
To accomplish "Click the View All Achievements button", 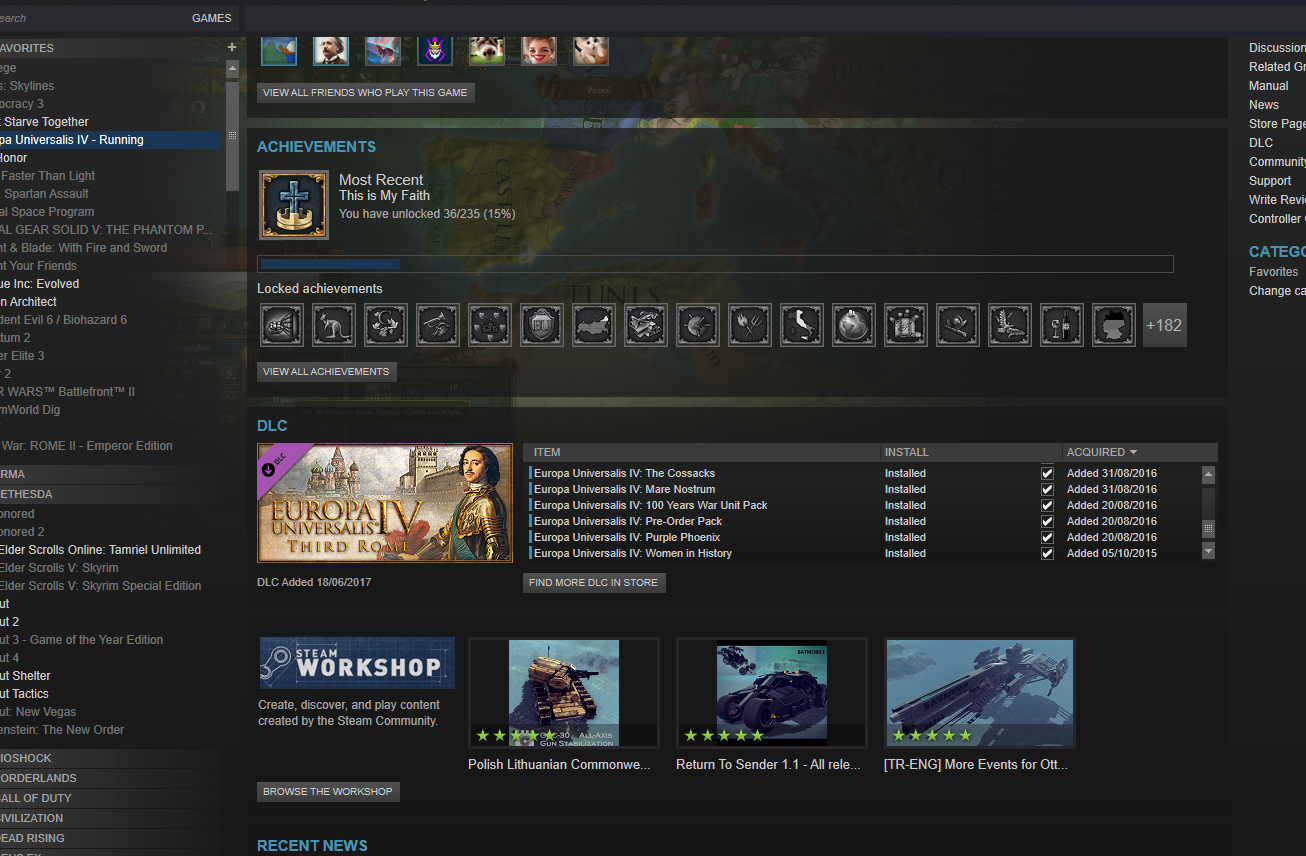I will pos(326,372).
